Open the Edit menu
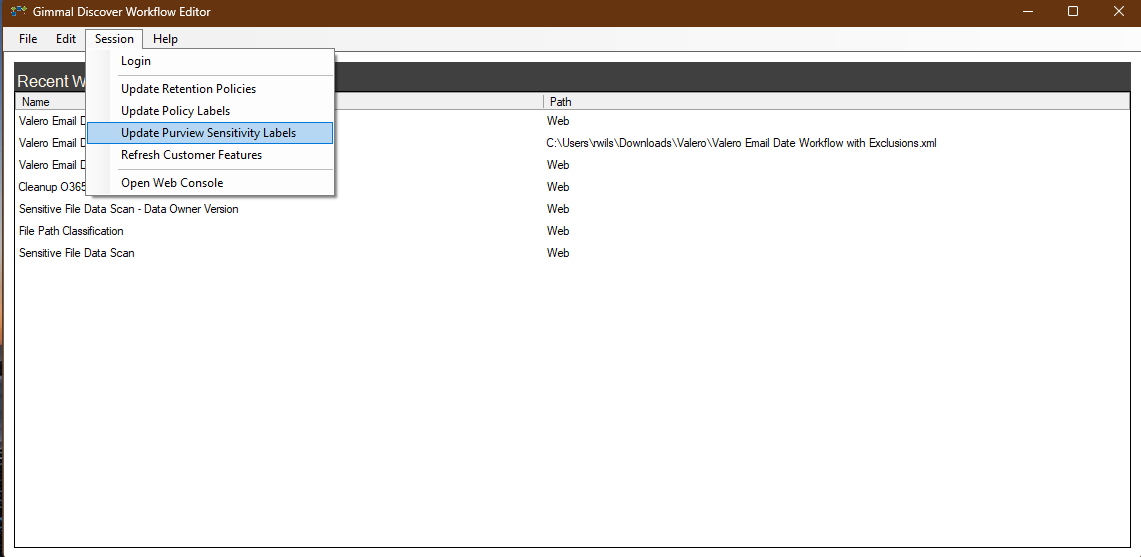This screenshot has height=557, width=1141. pos(66,39)
